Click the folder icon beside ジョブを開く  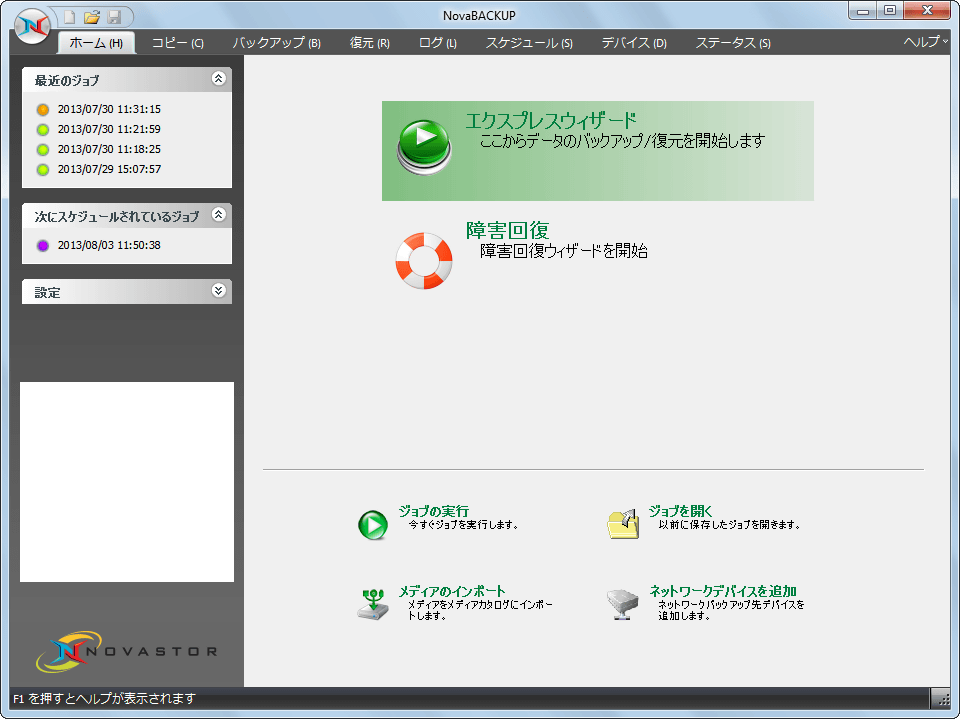click(x=623, y=524)
